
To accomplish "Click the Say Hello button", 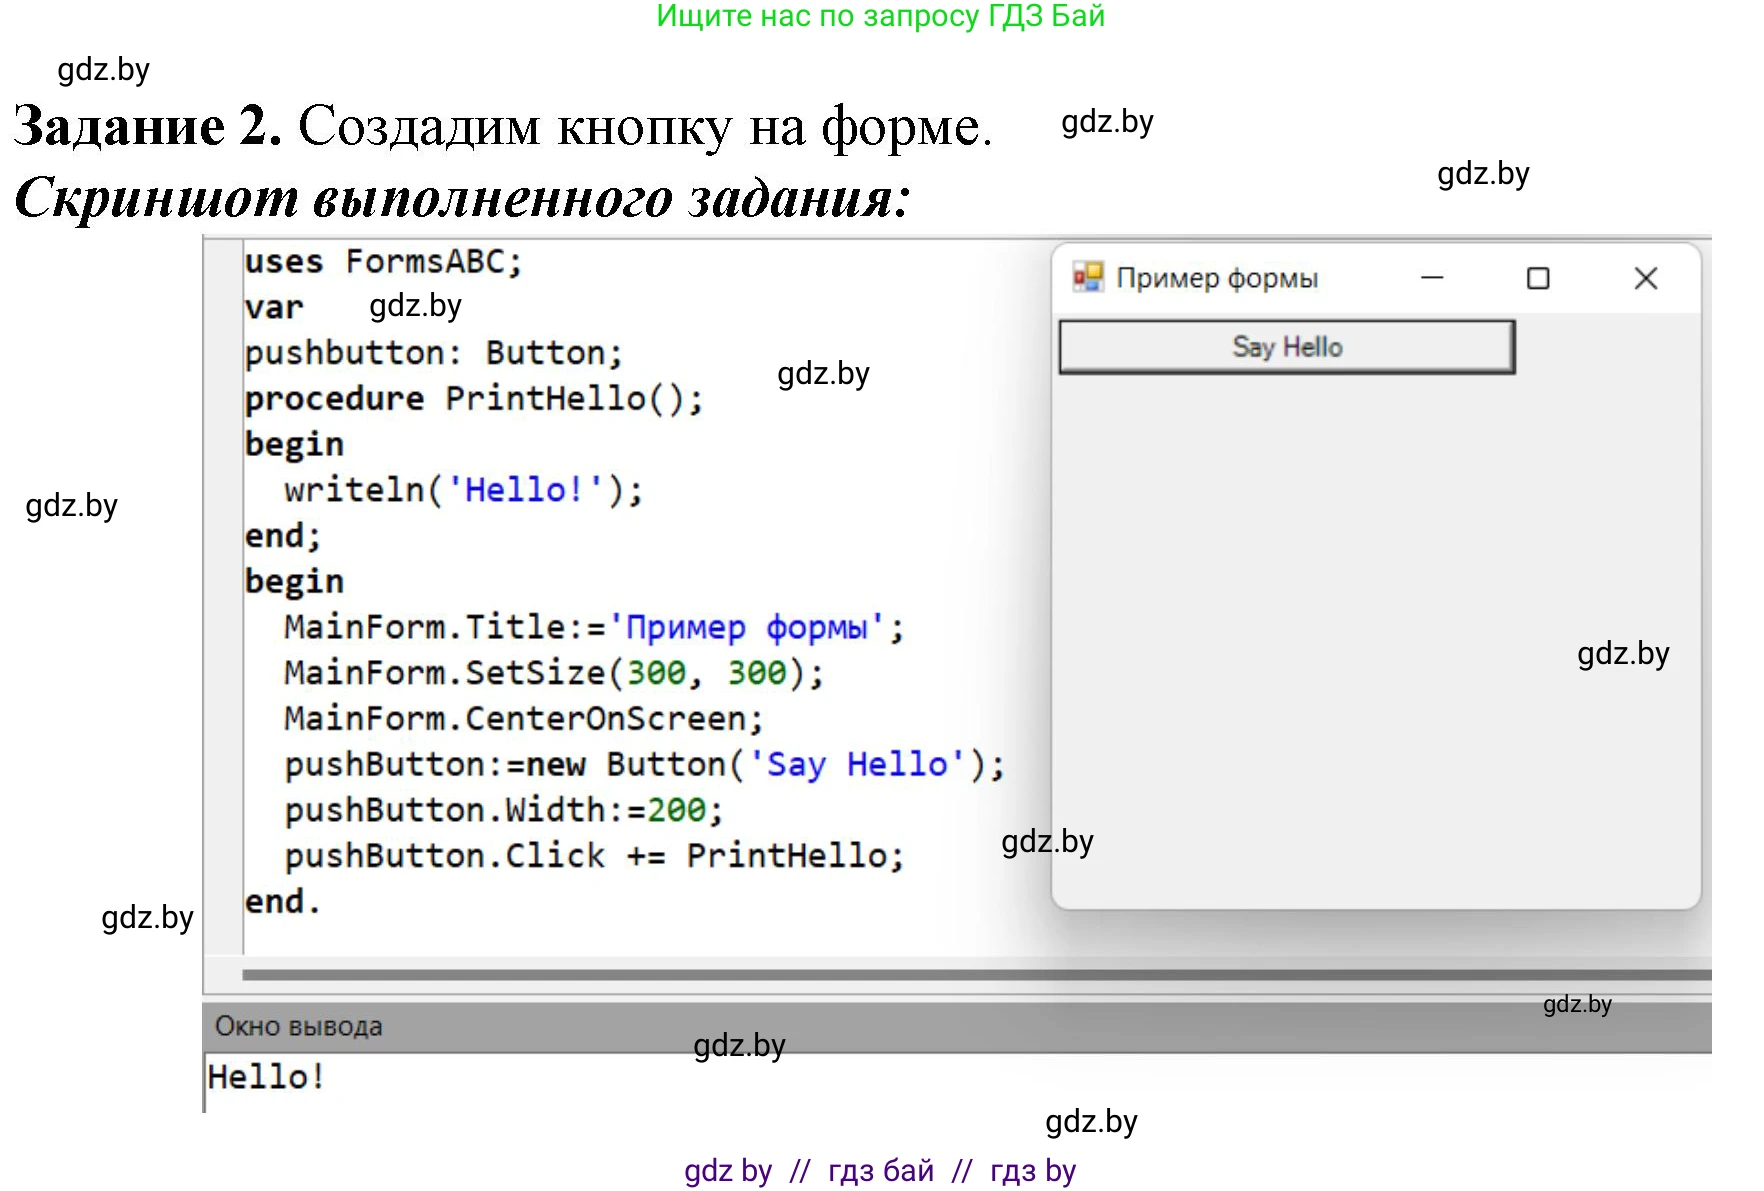I will [x=1286, y=347].
